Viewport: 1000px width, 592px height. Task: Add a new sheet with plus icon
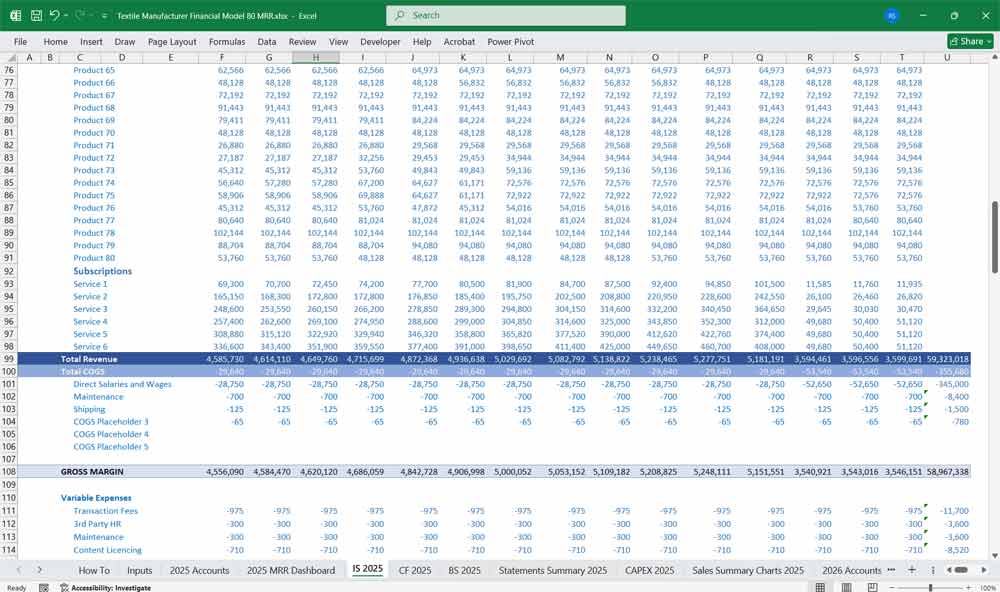pos(912,569)
